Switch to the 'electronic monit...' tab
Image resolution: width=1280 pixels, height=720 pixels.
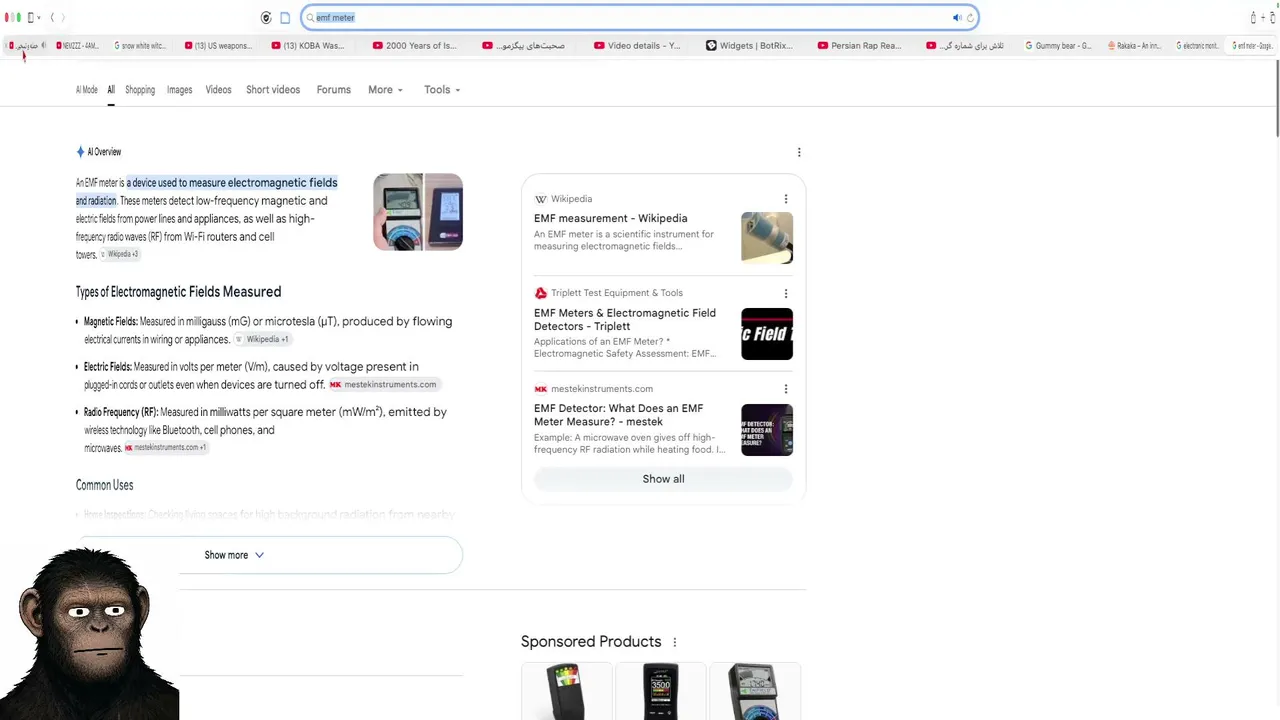click(x=1197, y=45)
